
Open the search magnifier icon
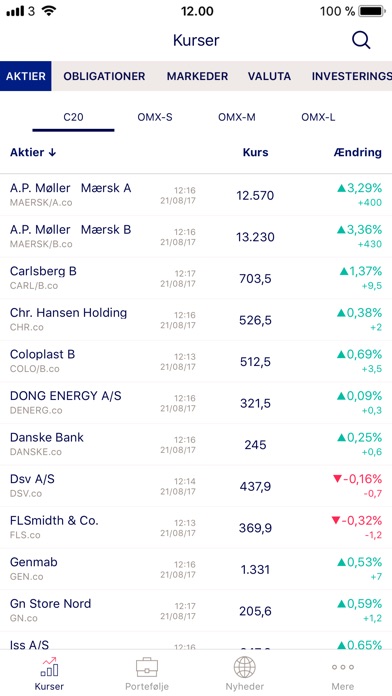361,40
